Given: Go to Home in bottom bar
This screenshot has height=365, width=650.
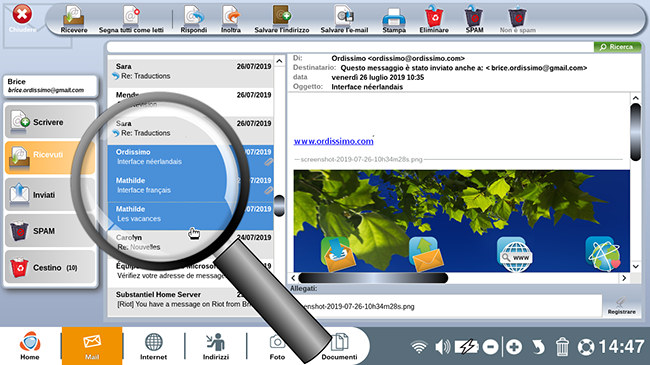Looking at the screenshot, I should click(30, 346).
